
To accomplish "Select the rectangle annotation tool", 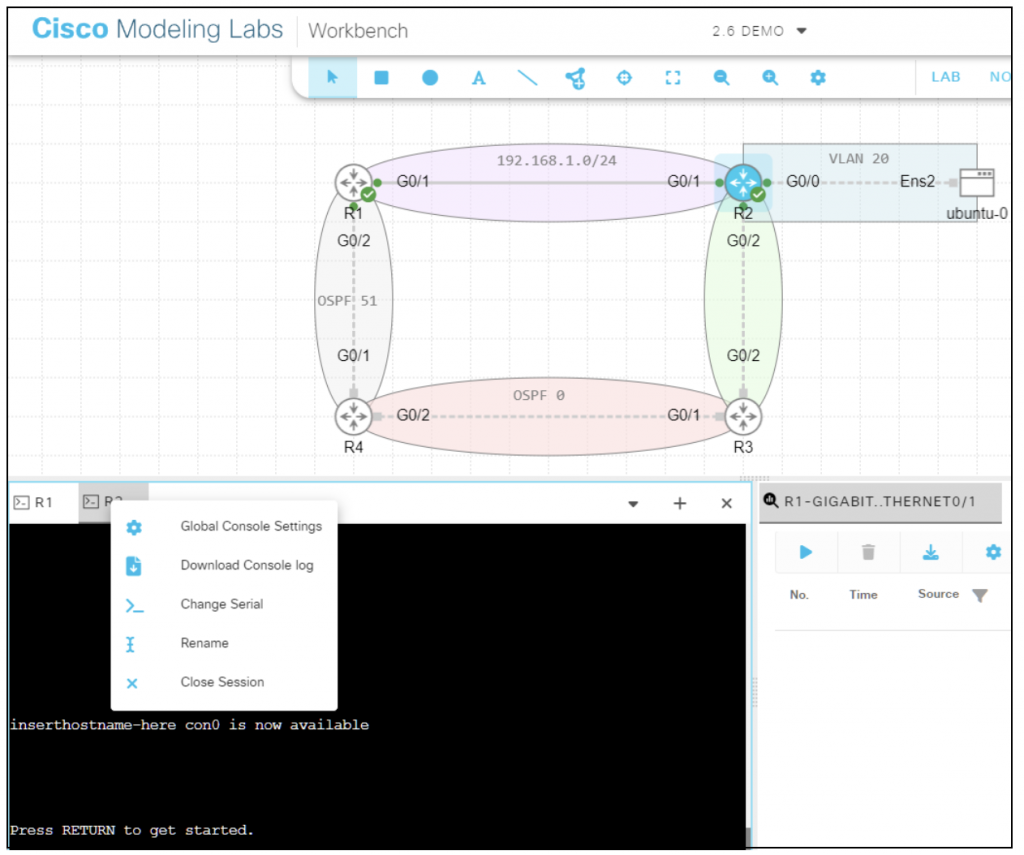I will click(x=380, y=78).
